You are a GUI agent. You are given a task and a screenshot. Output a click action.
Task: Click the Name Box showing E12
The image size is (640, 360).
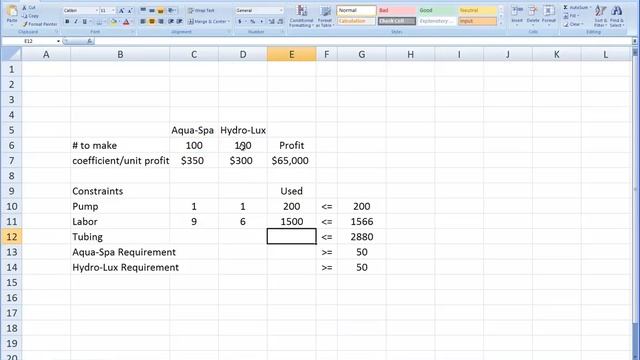[29, 41]
